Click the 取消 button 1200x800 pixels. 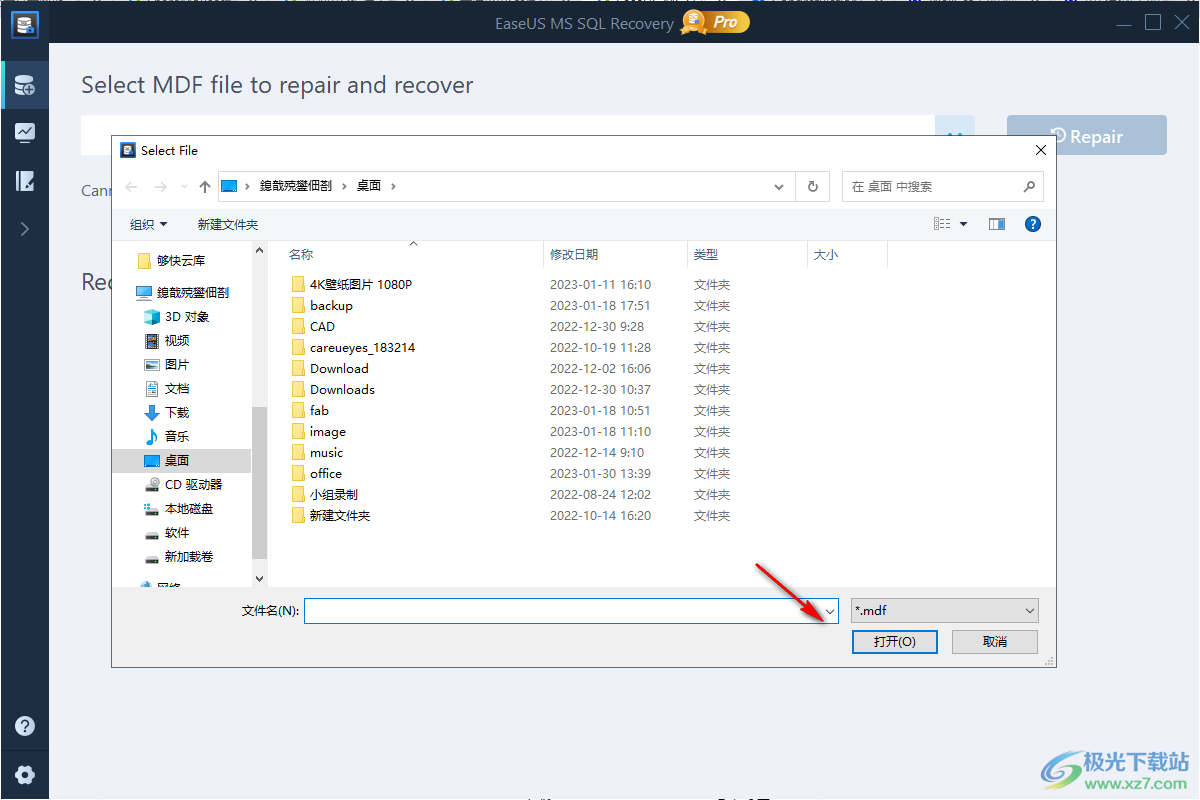coord(995,642)
